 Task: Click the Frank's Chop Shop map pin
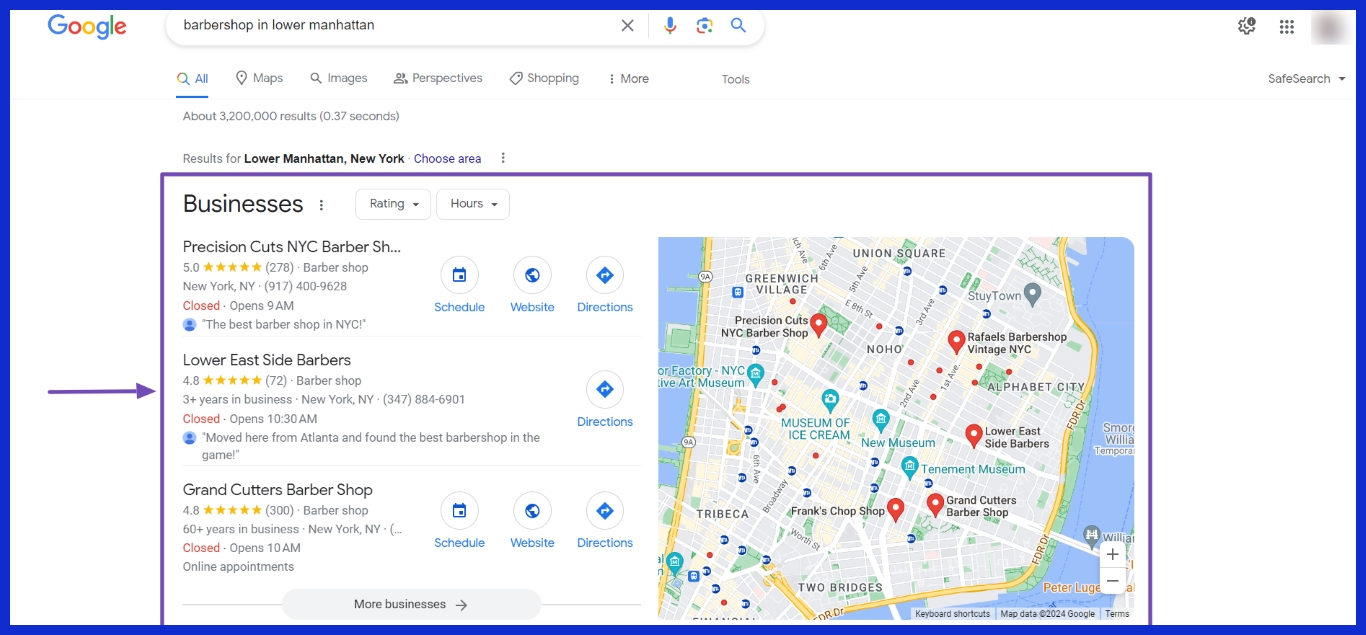click(896, 509)
